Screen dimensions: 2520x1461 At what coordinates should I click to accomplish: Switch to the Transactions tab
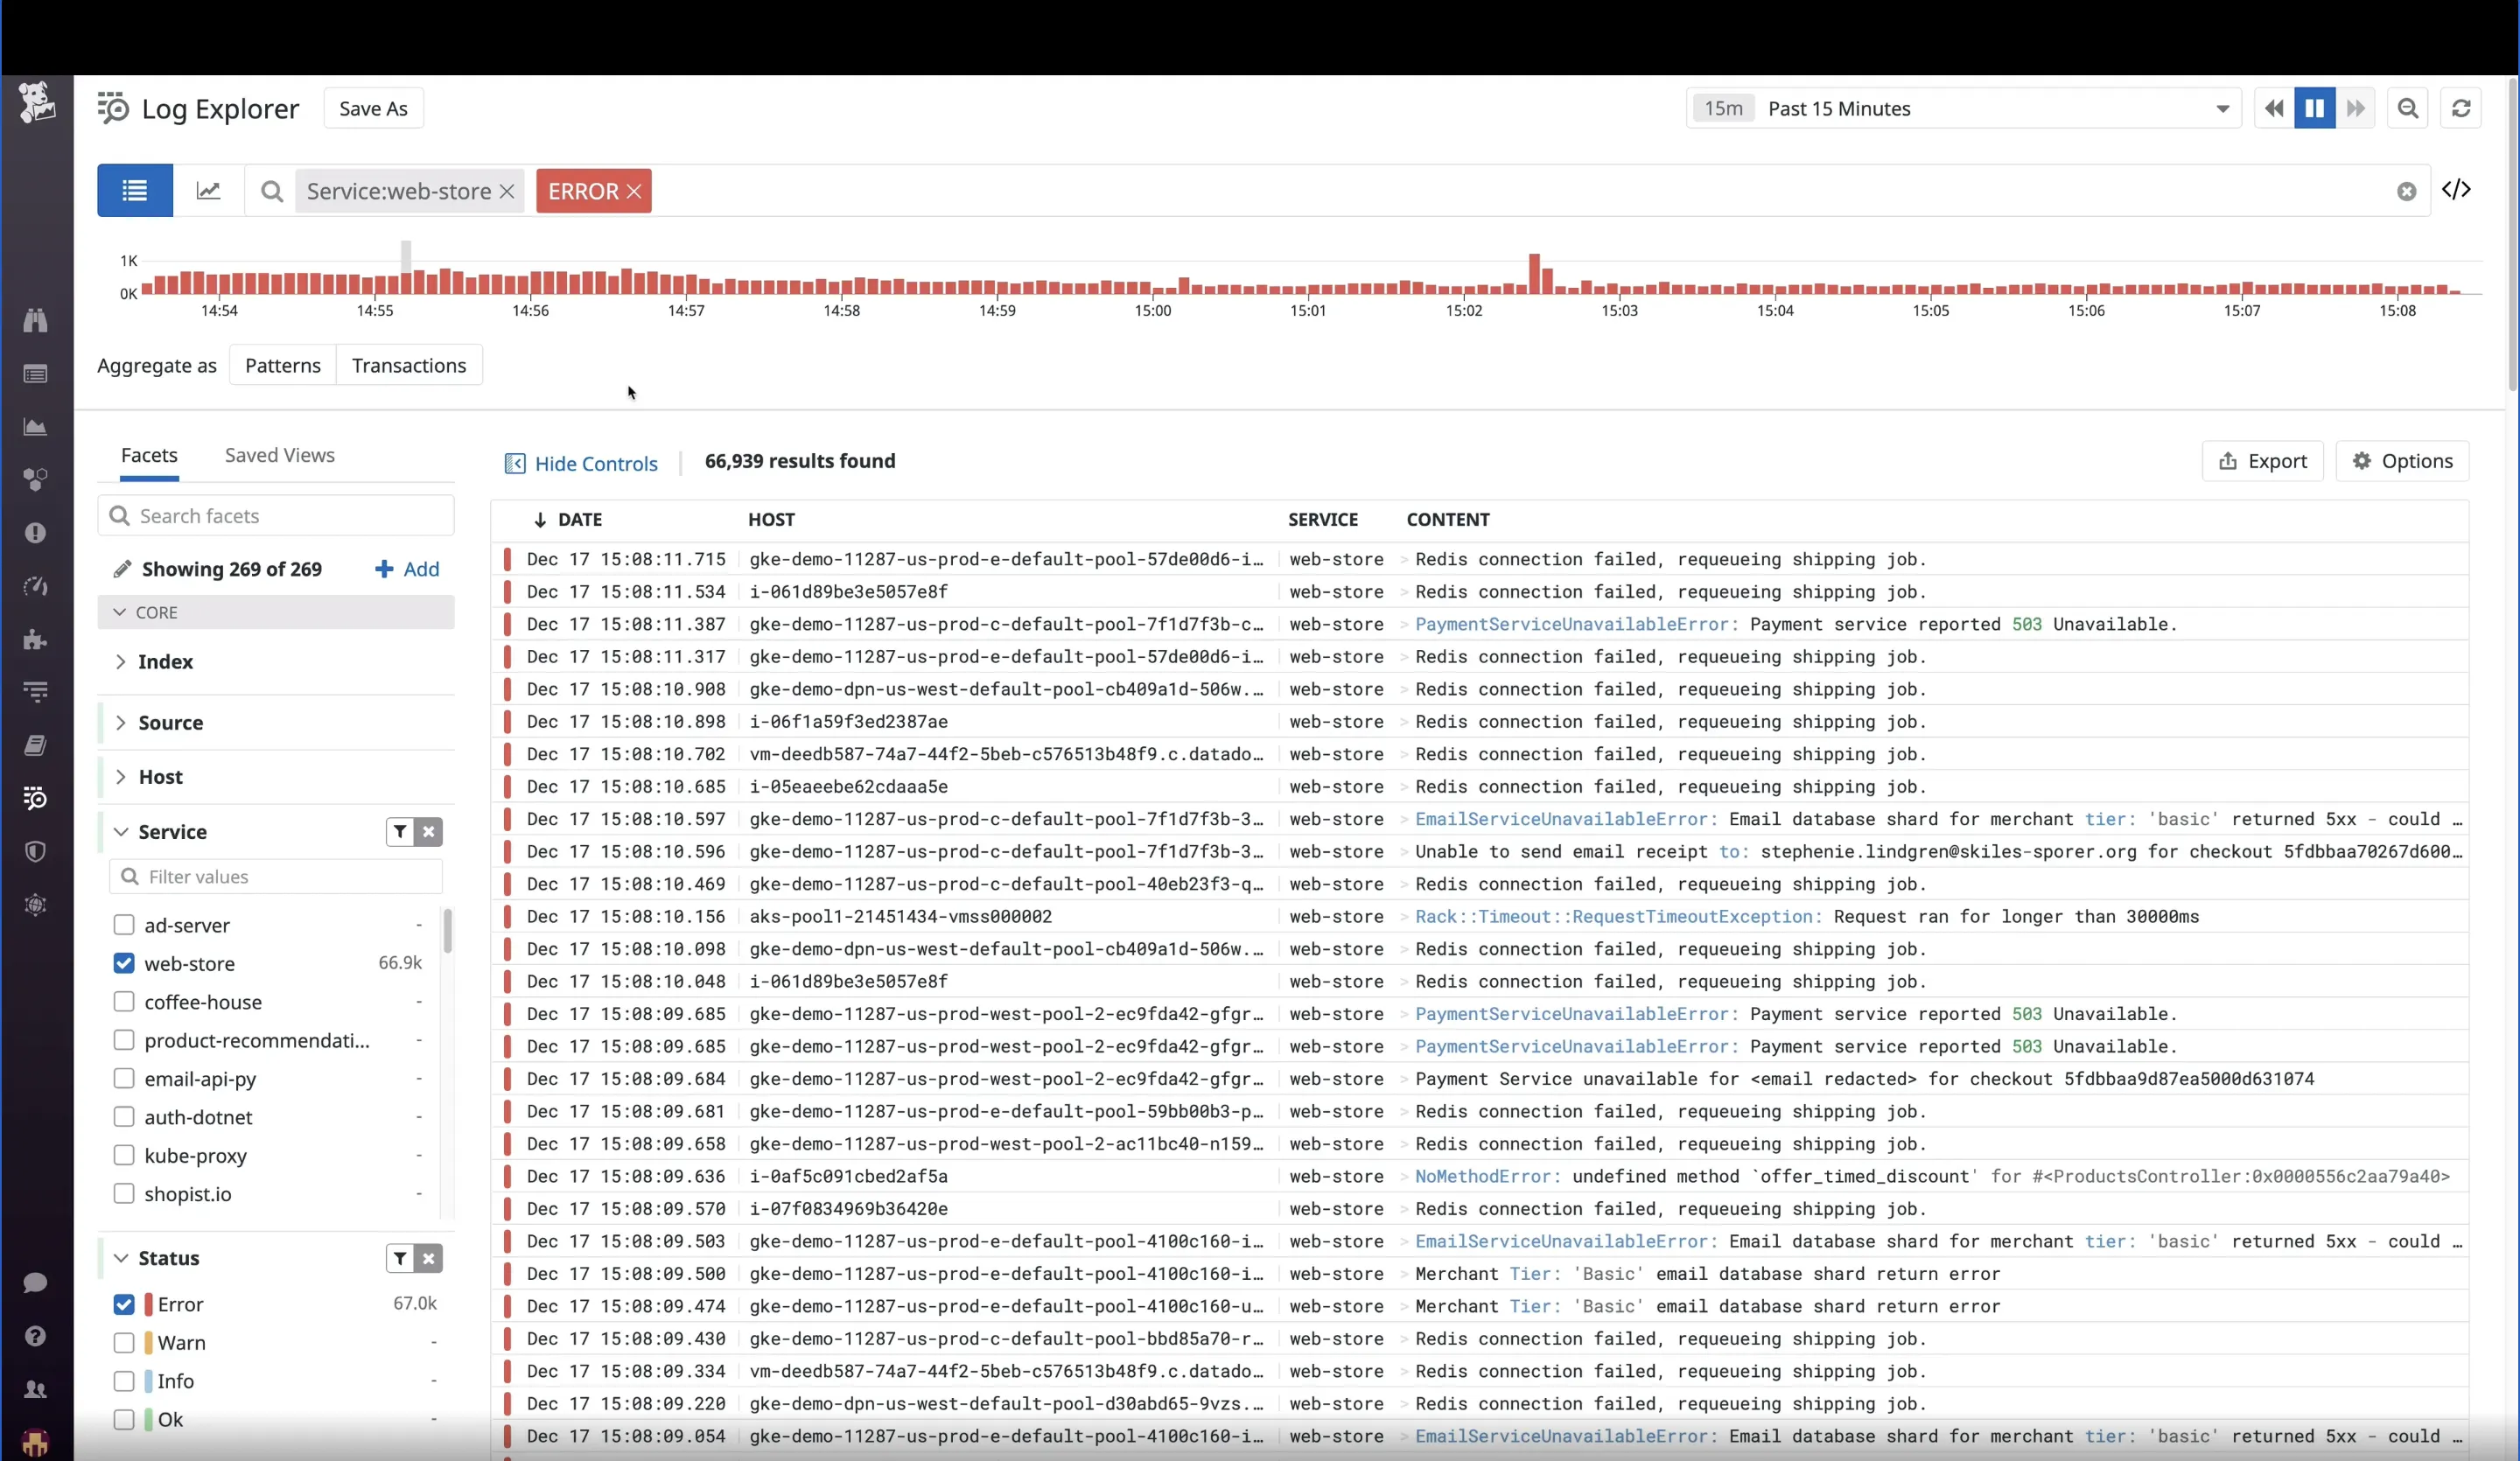409,366
